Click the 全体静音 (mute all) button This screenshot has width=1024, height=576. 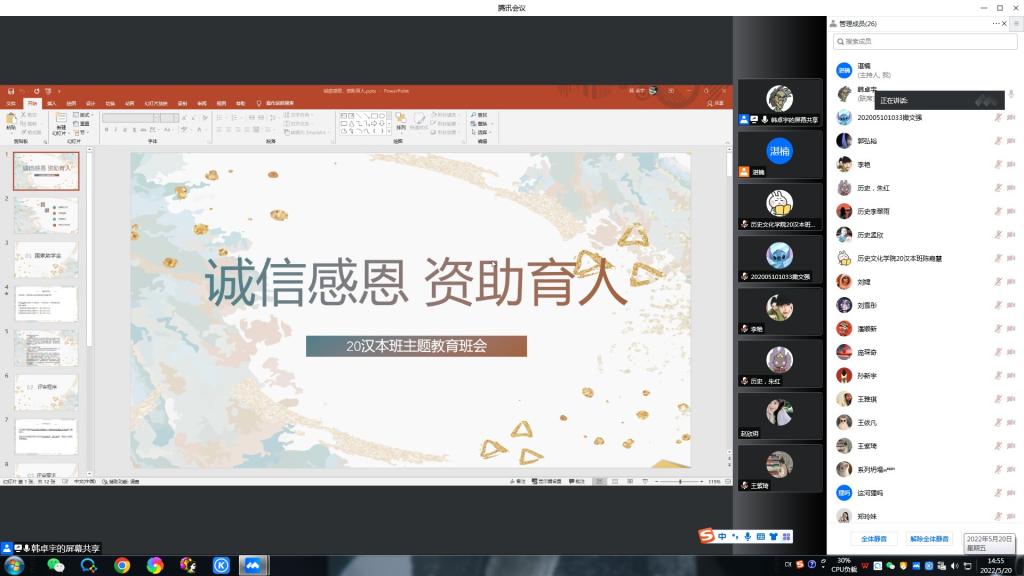click(x=873, y=538)
